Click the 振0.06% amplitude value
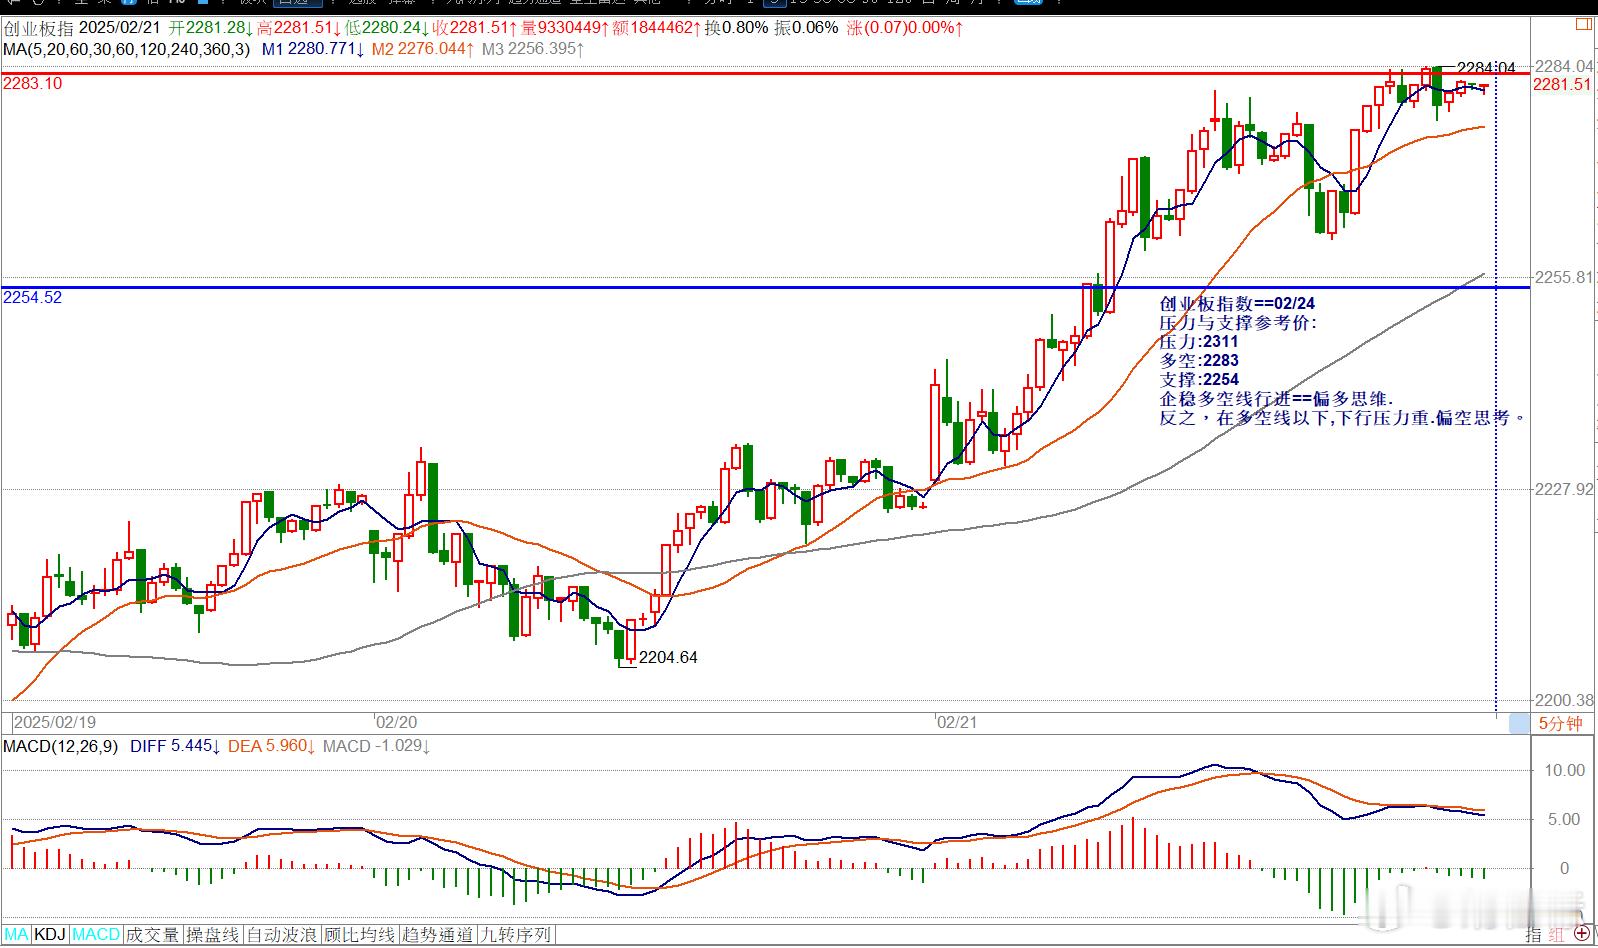 pyautogui.click(x=806, y=28)
